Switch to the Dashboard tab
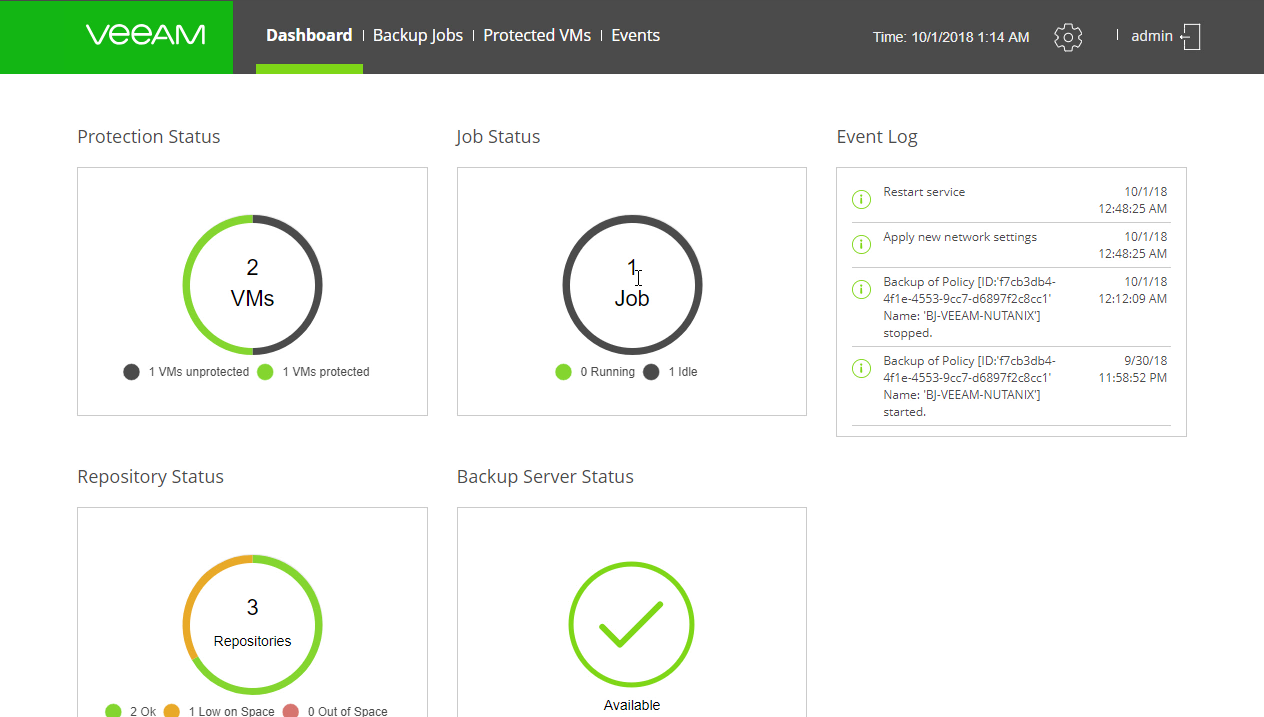1264x717 pixels. (309, 35)
